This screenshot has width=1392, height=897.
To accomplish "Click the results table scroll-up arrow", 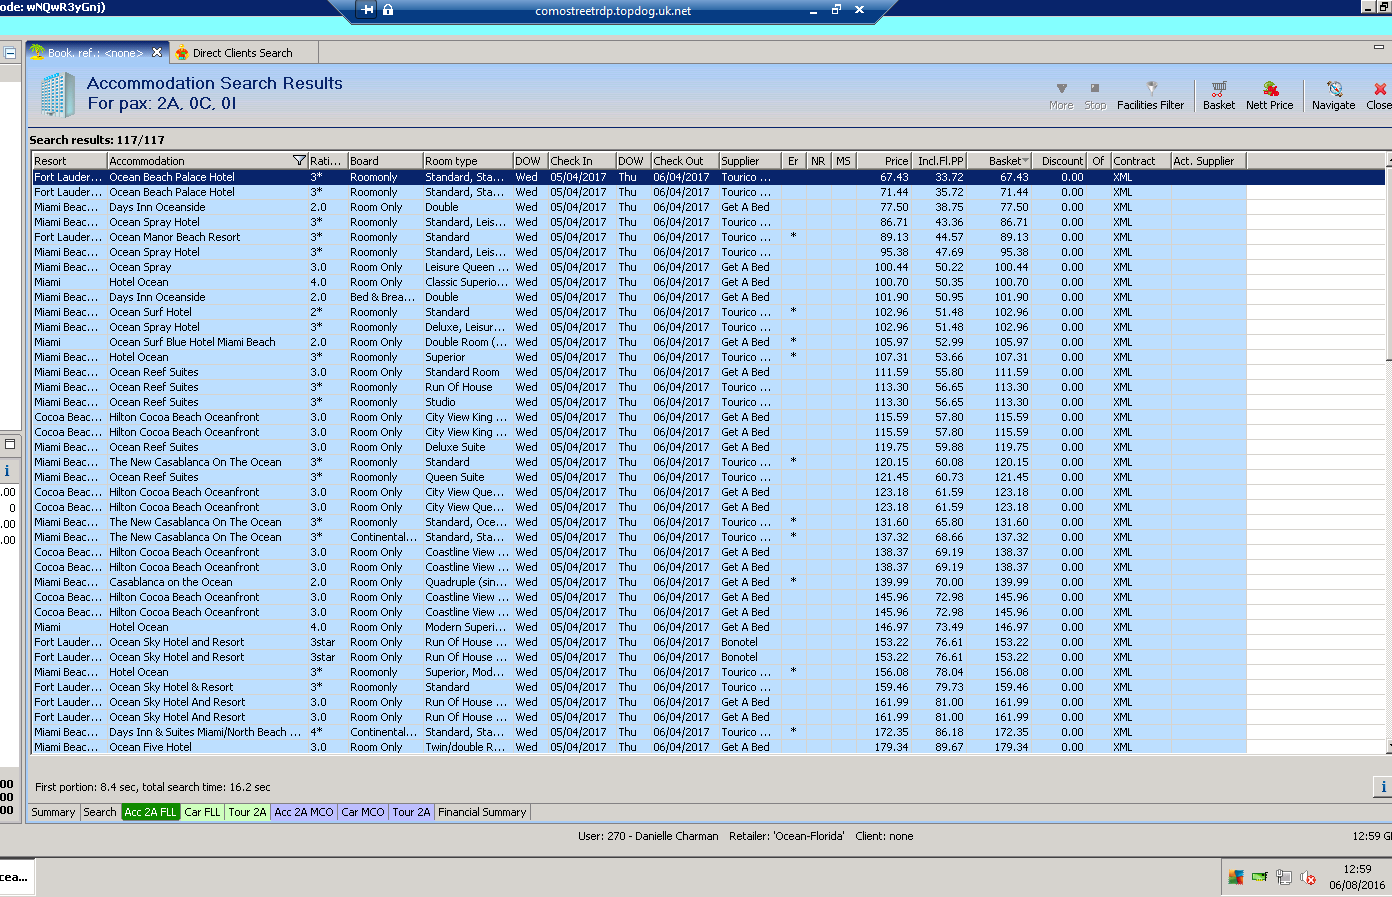I will pyautogui.click(x=1388, y=161).
